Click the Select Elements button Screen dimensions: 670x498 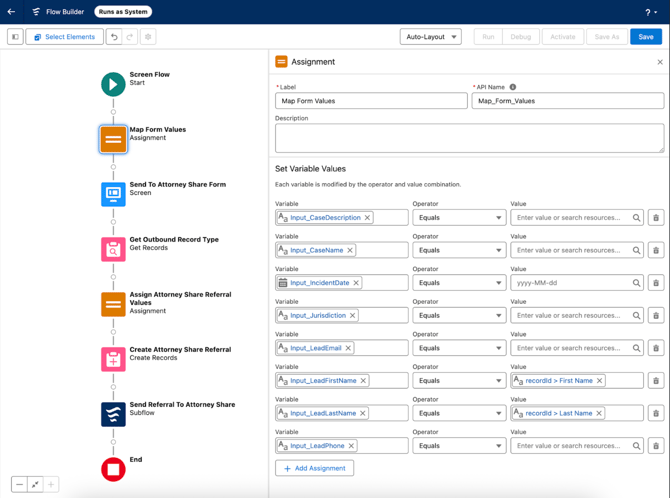click(65, 37)
